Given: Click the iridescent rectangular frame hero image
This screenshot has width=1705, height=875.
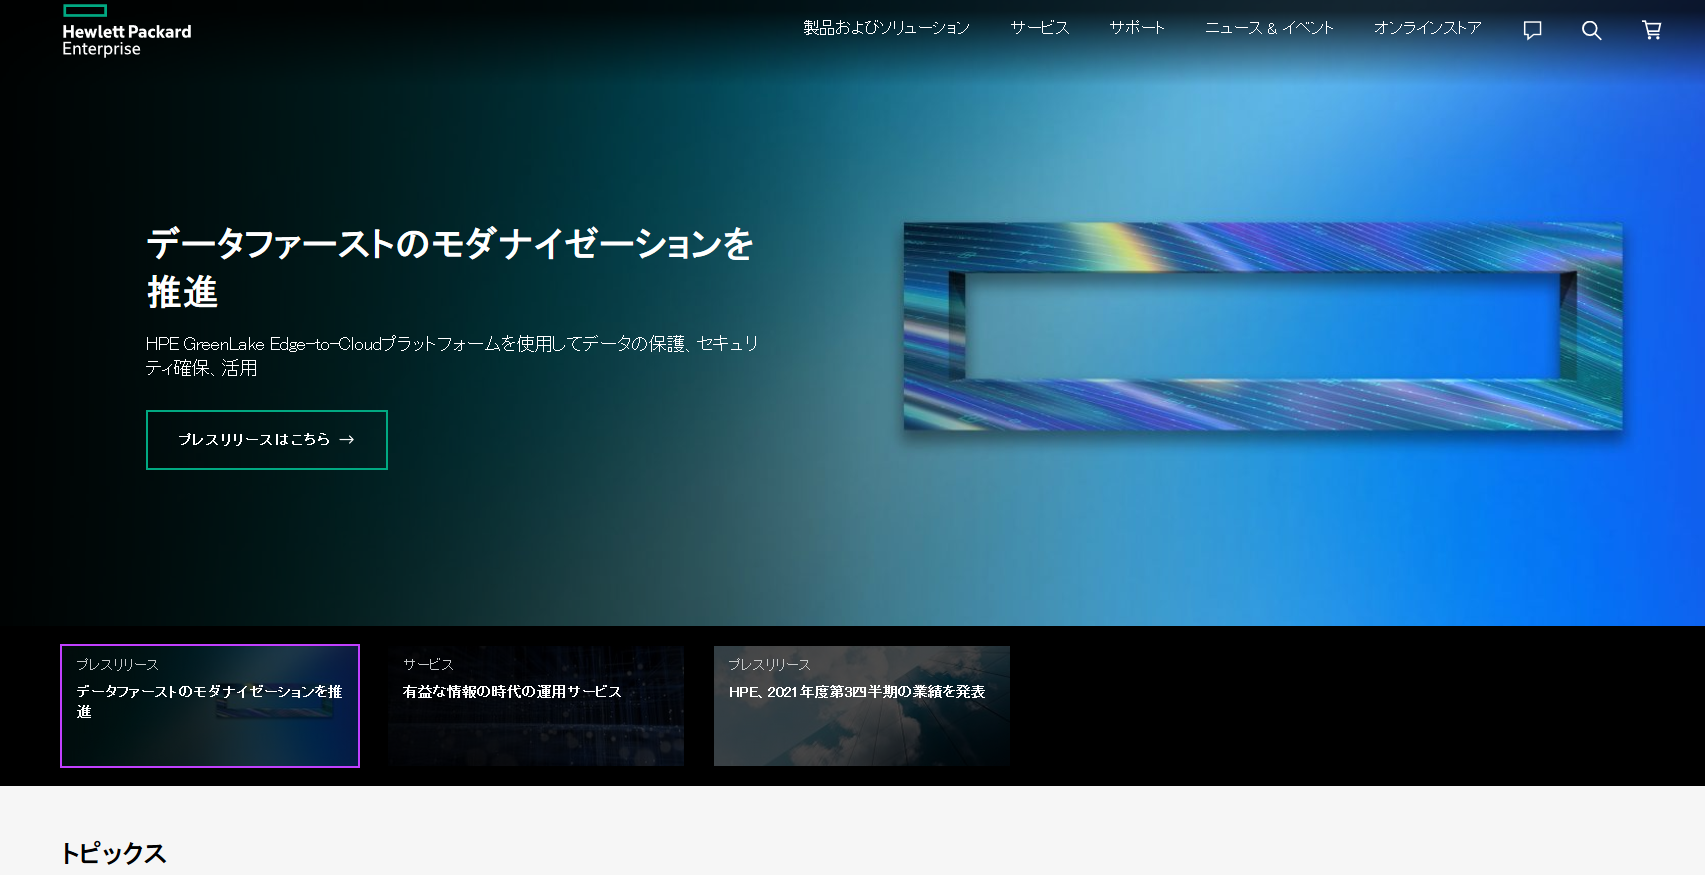Looking at the screenshot, I should 1262,326.
